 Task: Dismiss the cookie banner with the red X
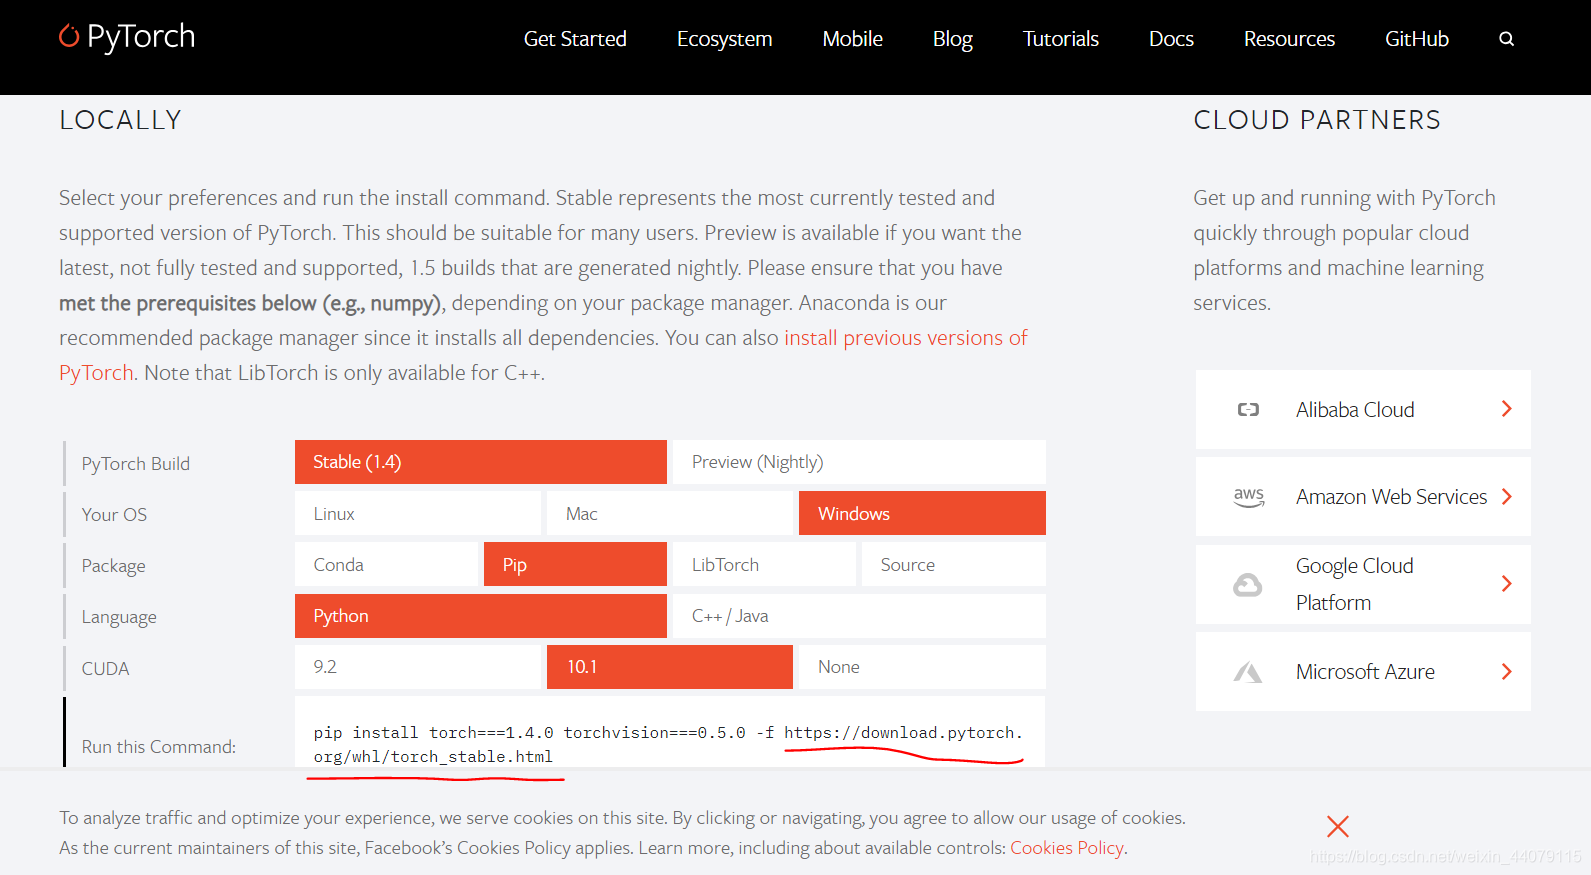(x=1337, y=826)
